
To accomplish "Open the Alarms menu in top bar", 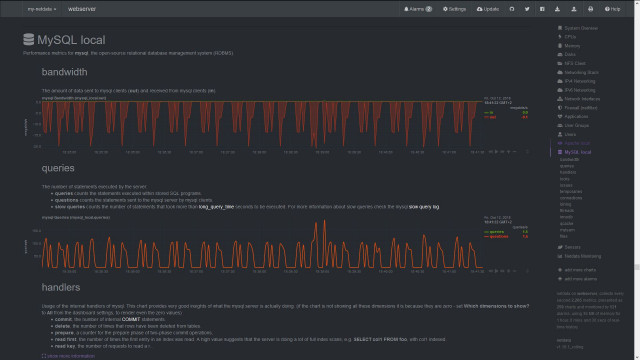I will (x=418, y=9).
